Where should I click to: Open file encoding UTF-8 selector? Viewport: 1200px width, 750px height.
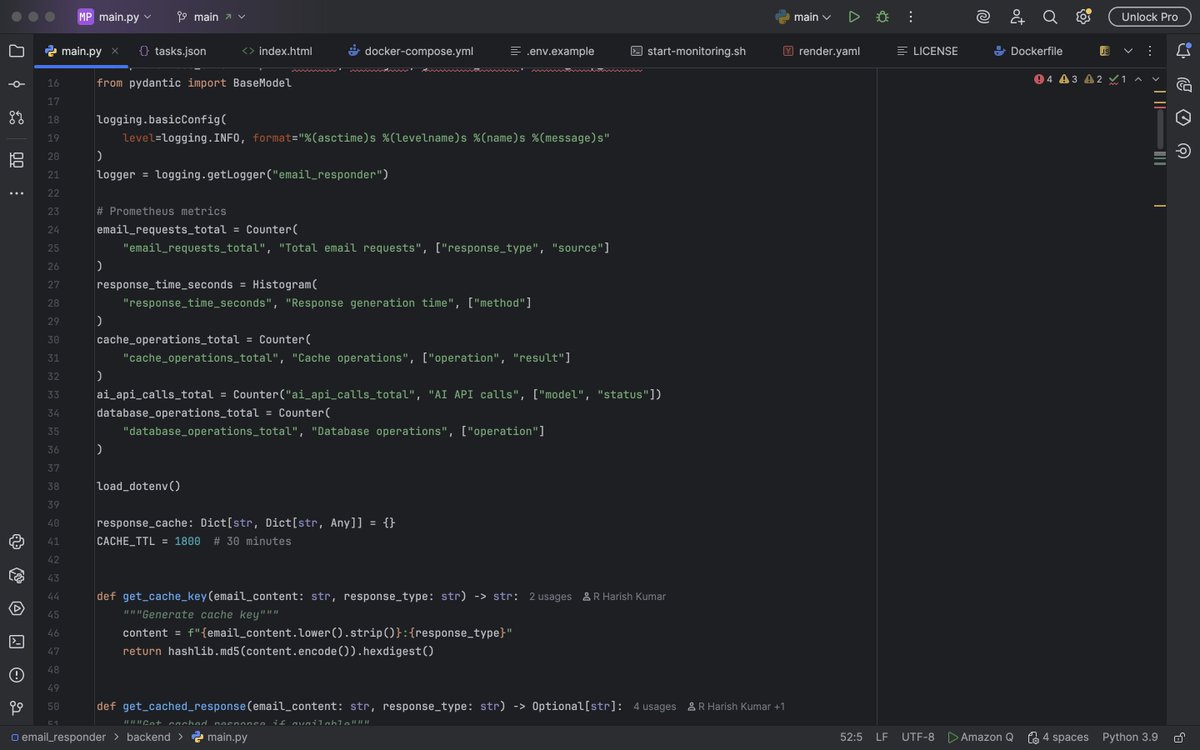pyautogui.click(x=918, y=737)
